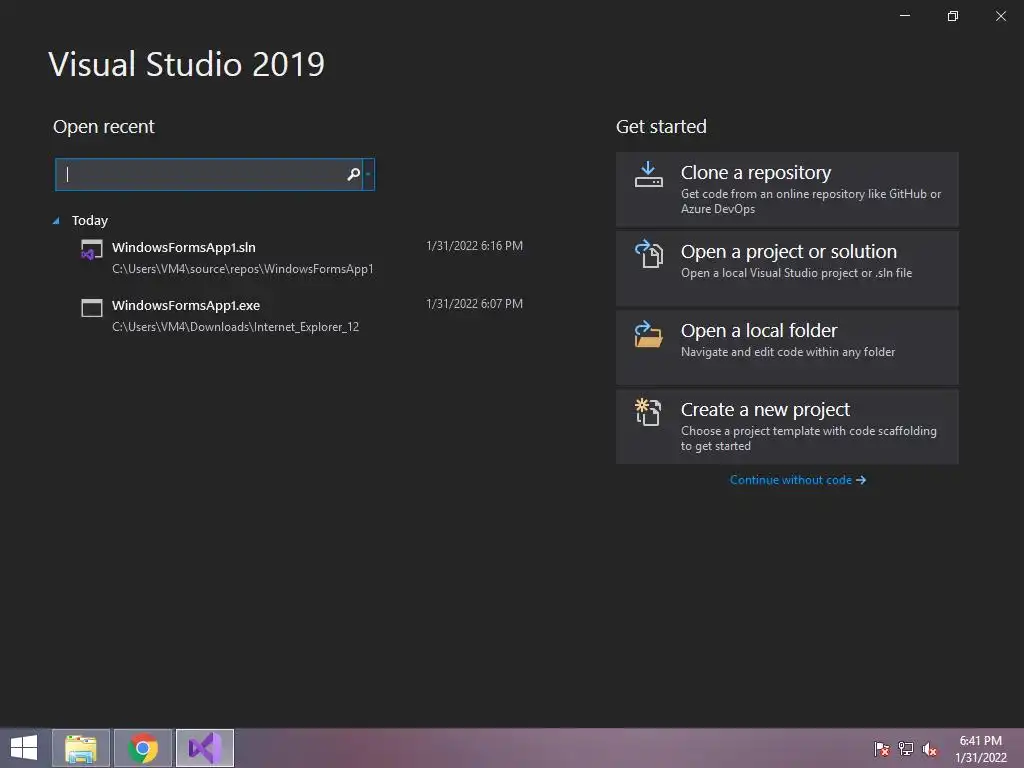Close the Visual Studio 2019 window
Image resolution: width=1024 pixels, height=768 pixels.
pyautogui.click(x=1001, y=16)
